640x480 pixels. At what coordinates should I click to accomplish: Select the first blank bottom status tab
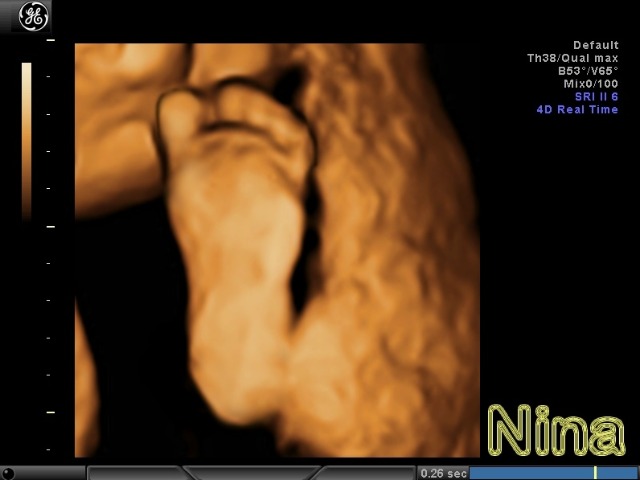(x=135, y=473)
